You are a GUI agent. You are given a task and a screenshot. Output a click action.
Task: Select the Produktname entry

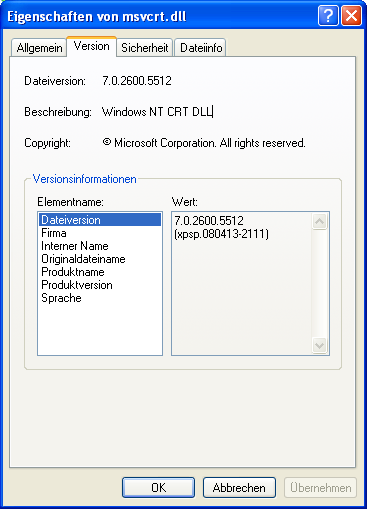tap(100, 272)
